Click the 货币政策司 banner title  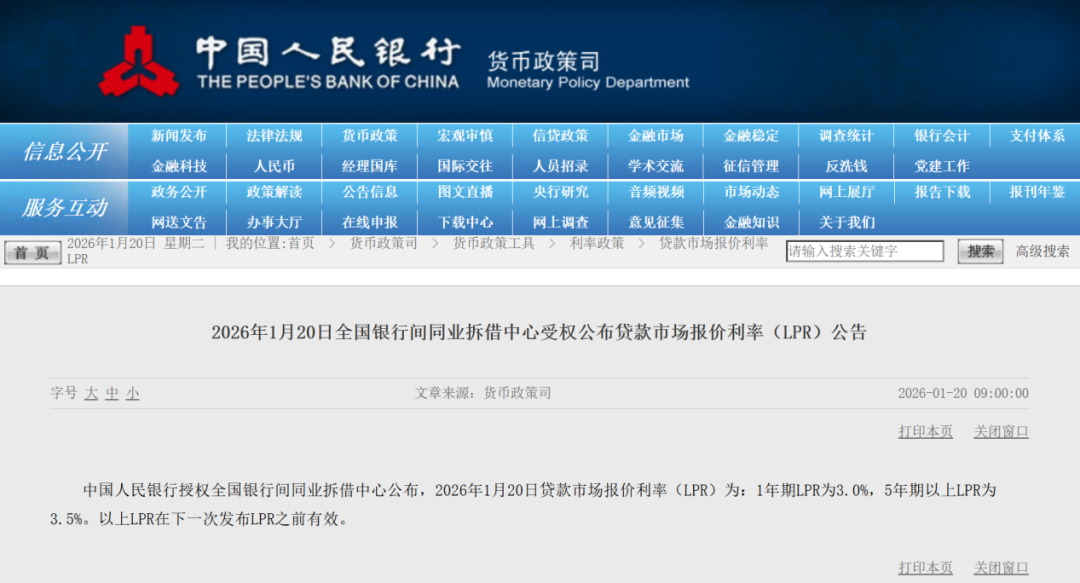544,61
